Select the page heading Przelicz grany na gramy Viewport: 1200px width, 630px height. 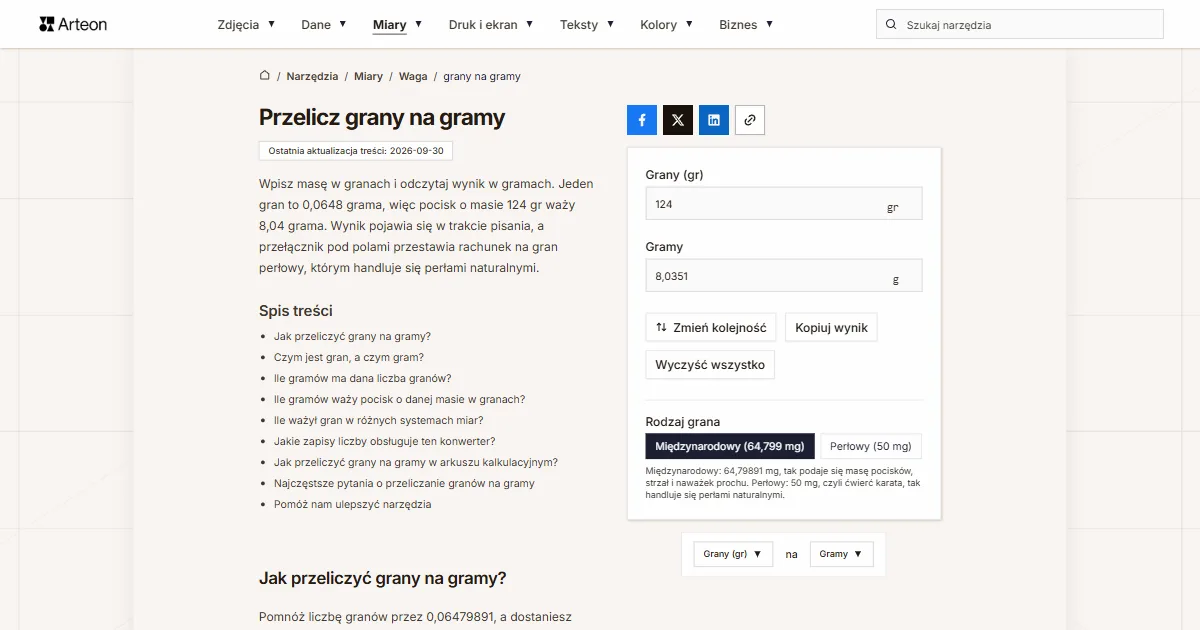382,117
